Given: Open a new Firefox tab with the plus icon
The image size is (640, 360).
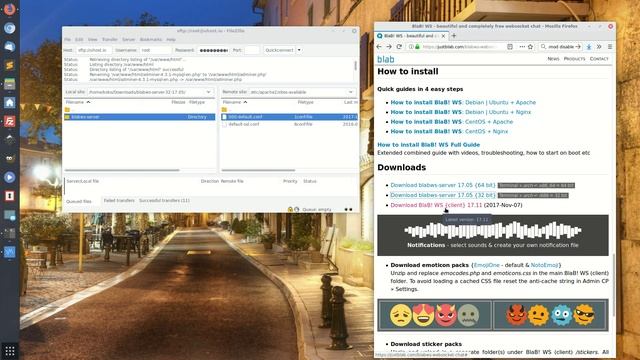Looking at the screenshot, I should coord(454,36).
